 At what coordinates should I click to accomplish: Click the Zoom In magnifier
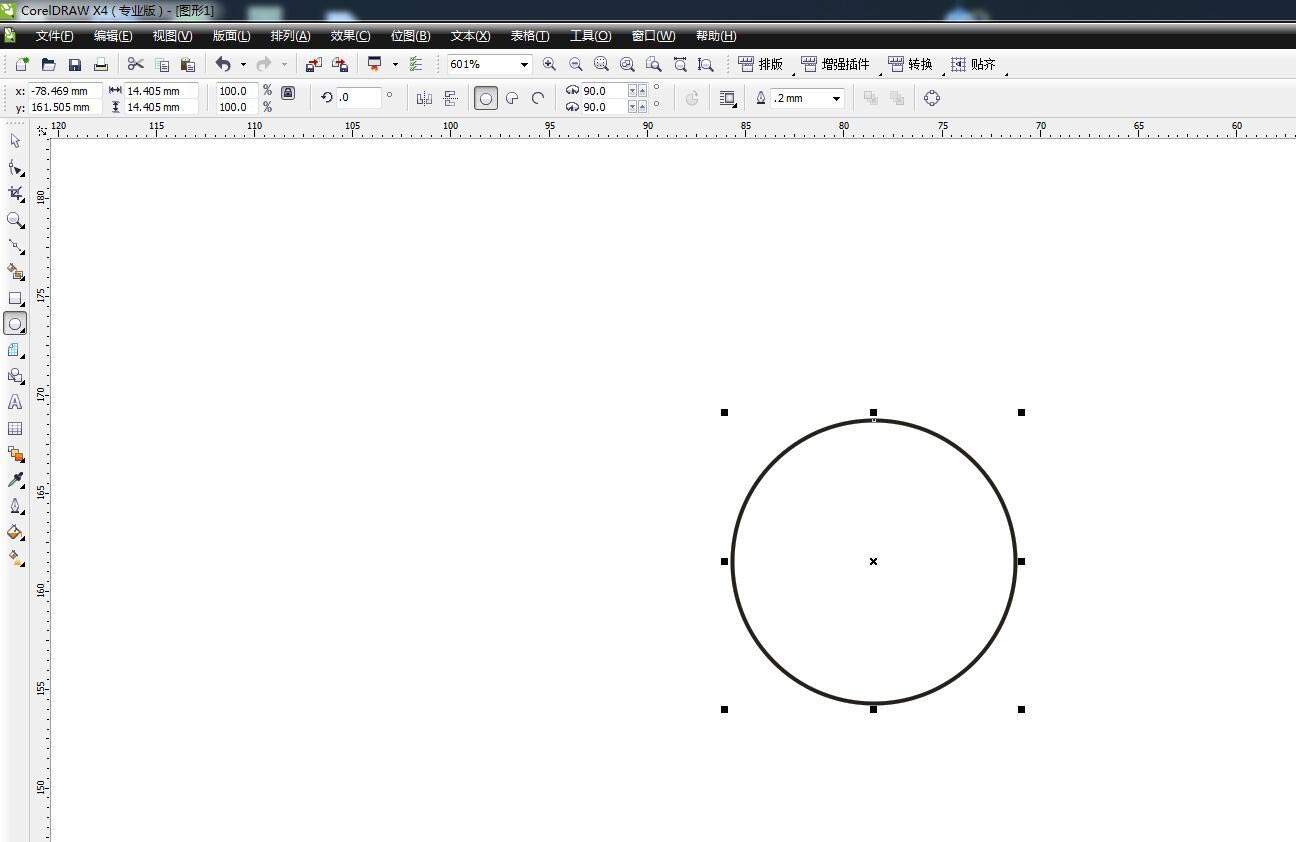[x=549, y=64]
